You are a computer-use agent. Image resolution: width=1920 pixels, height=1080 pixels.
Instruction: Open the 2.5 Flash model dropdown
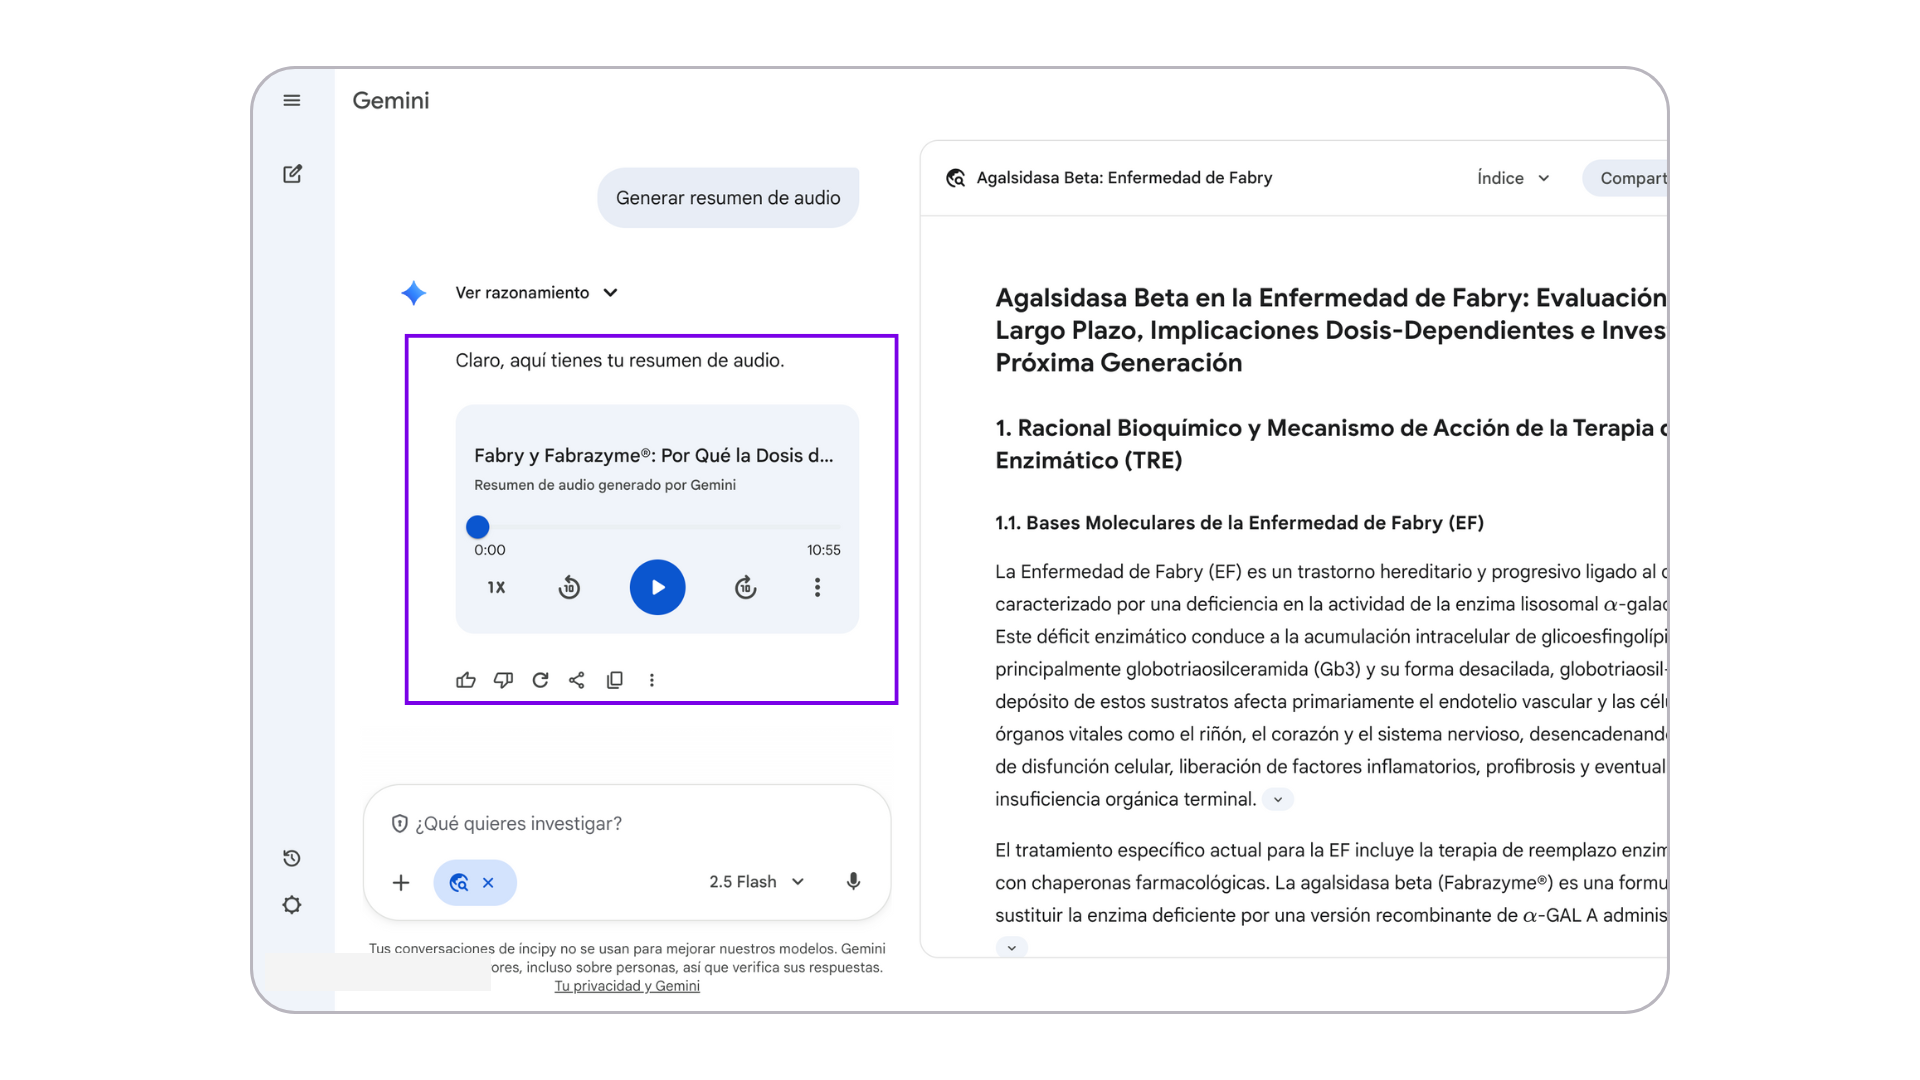point(757,882)
